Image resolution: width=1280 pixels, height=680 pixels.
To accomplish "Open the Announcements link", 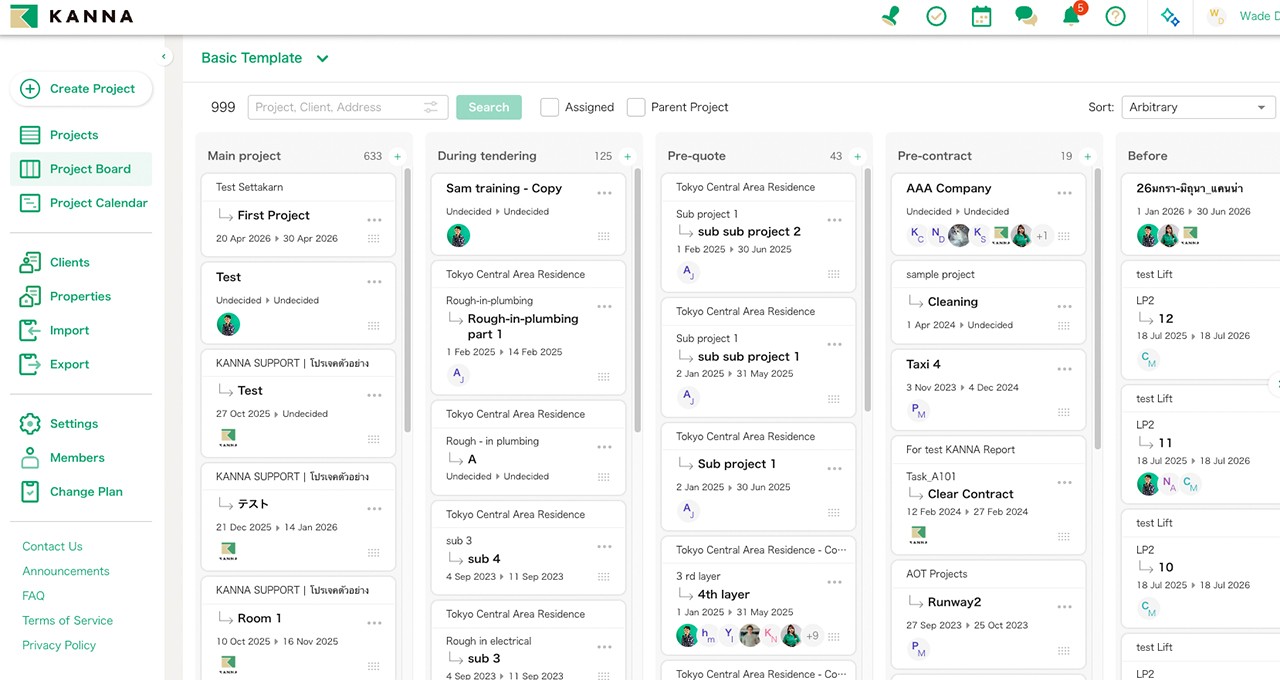I will point(66,571).
